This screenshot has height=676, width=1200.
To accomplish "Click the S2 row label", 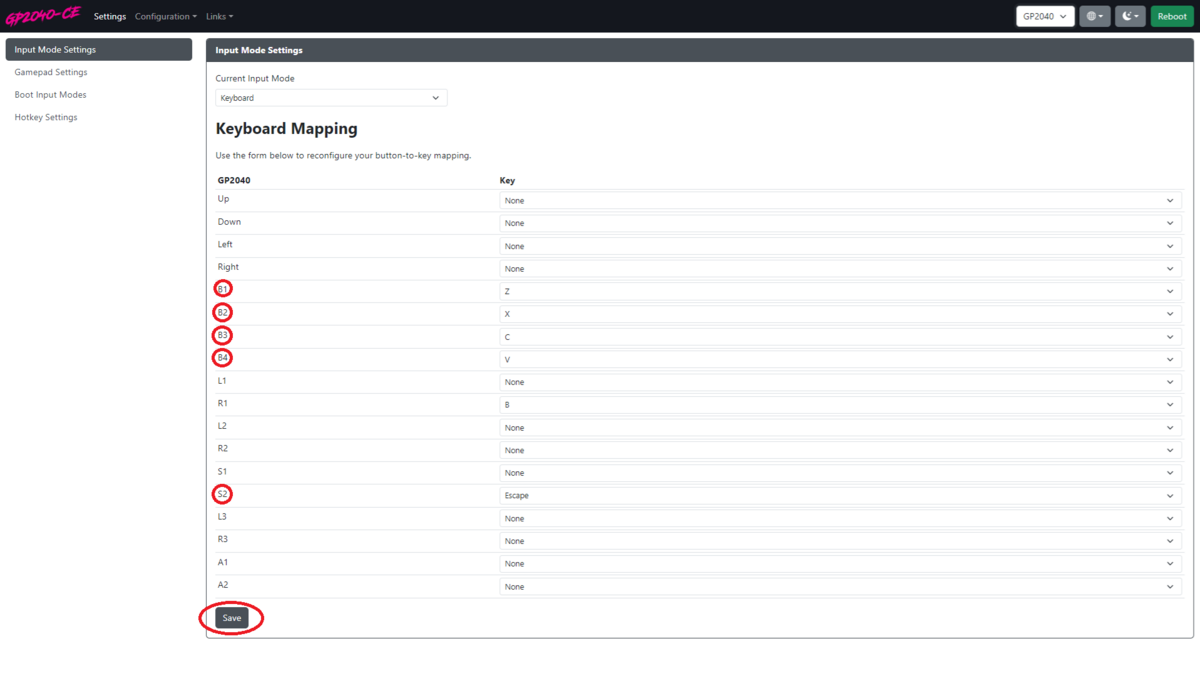I will coord(223,494).
